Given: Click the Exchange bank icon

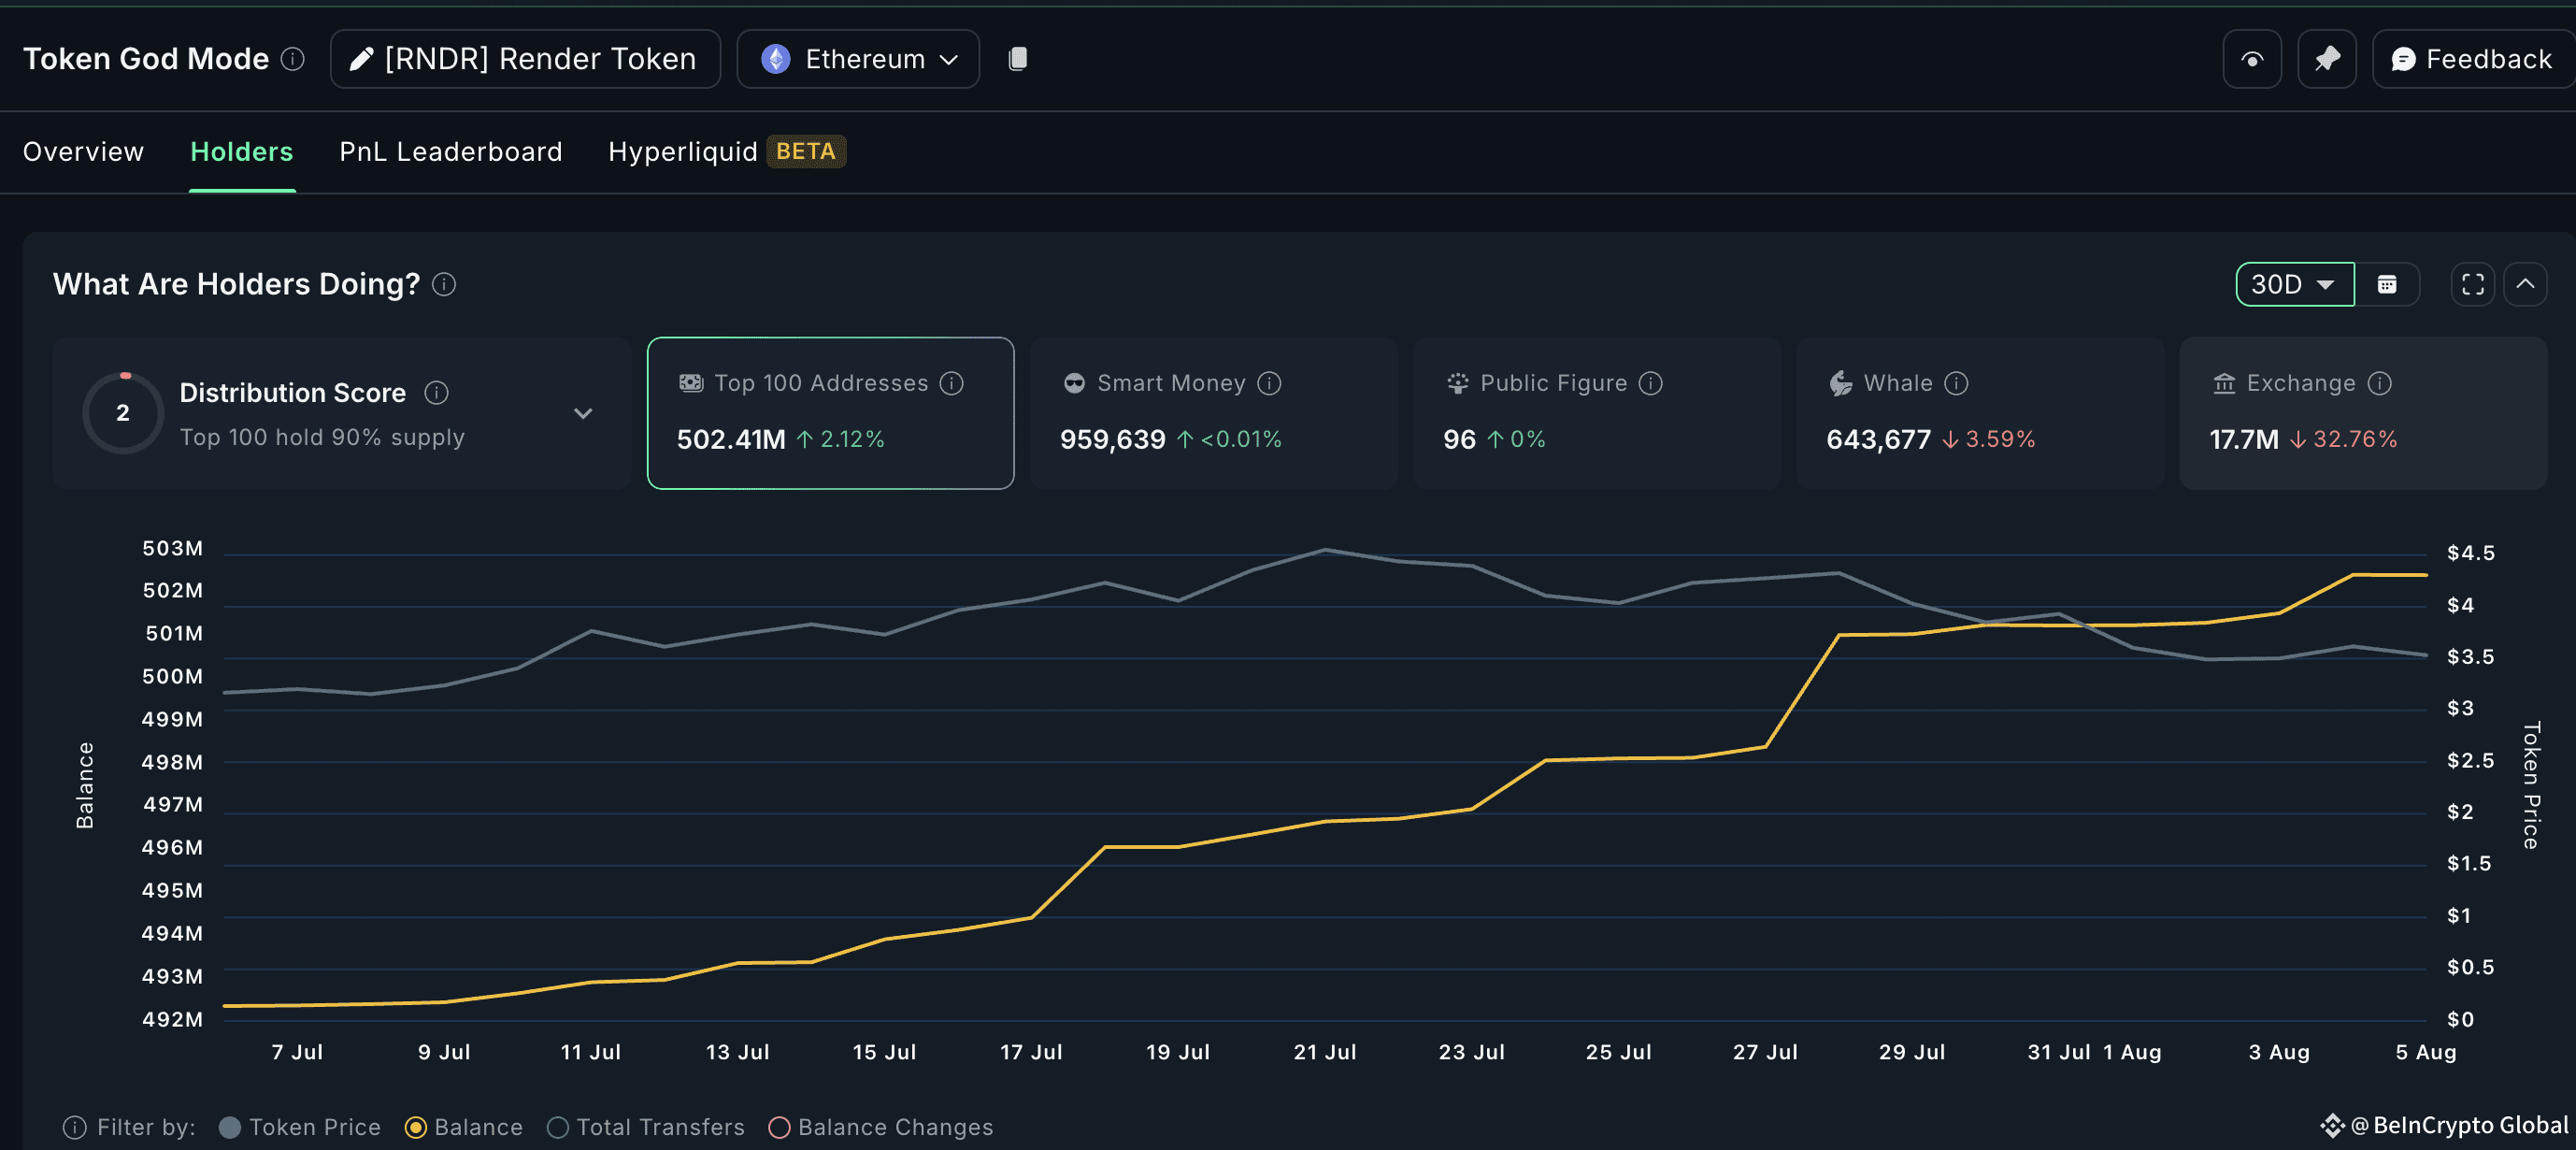Looking at the screenshot, I should tap(2224, 383).
